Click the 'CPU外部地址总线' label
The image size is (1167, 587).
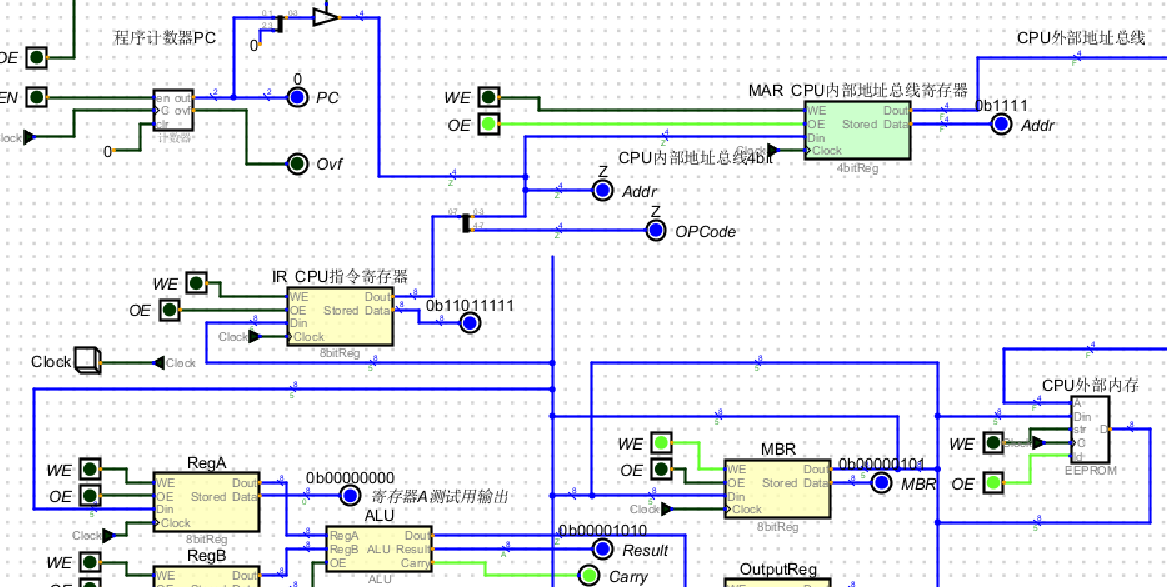point(1081,38)
